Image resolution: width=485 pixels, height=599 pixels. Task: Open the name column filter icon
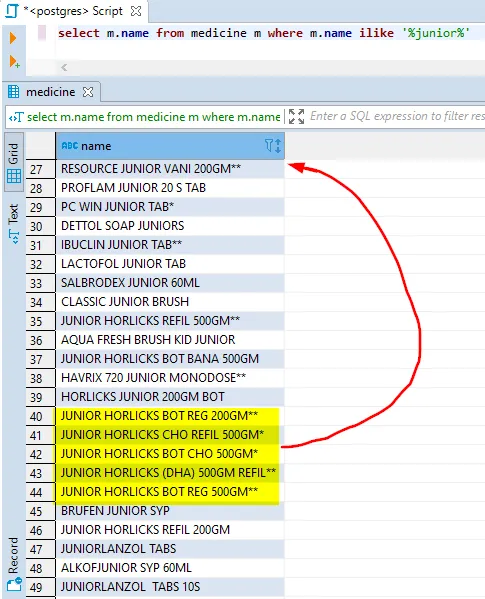[x=269, y=146]
